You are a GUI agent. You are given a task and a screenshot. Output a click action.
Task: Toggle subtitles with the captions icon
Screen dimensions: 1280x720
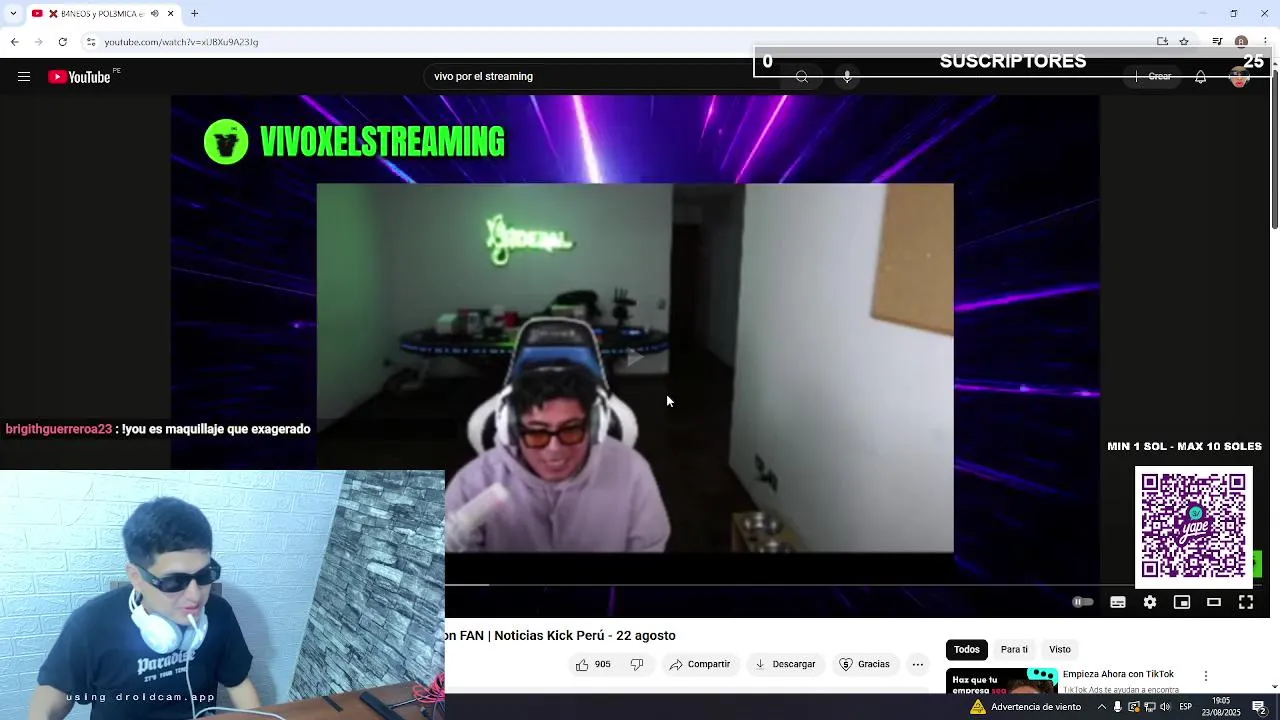pyautogui.click(x=1118, y=602)
